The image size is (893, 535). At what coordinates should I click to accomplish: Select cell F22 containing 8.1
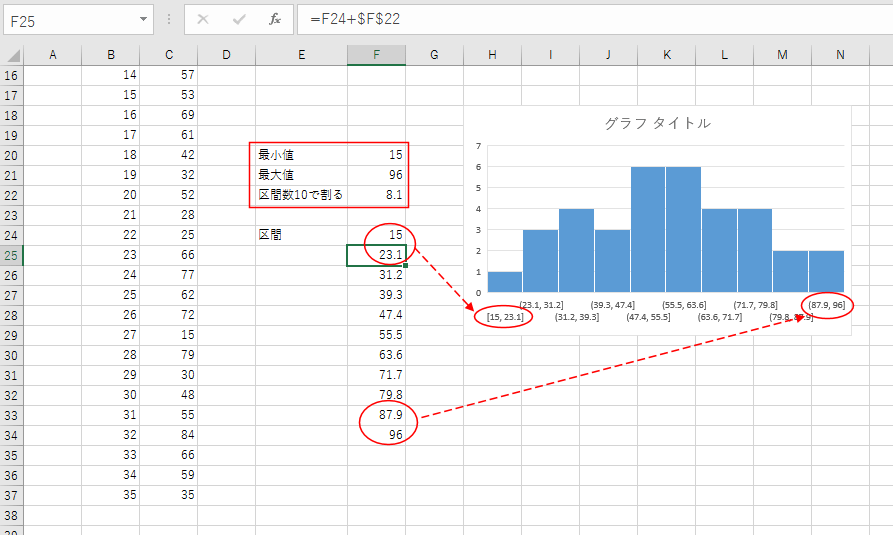click(377, 195)
